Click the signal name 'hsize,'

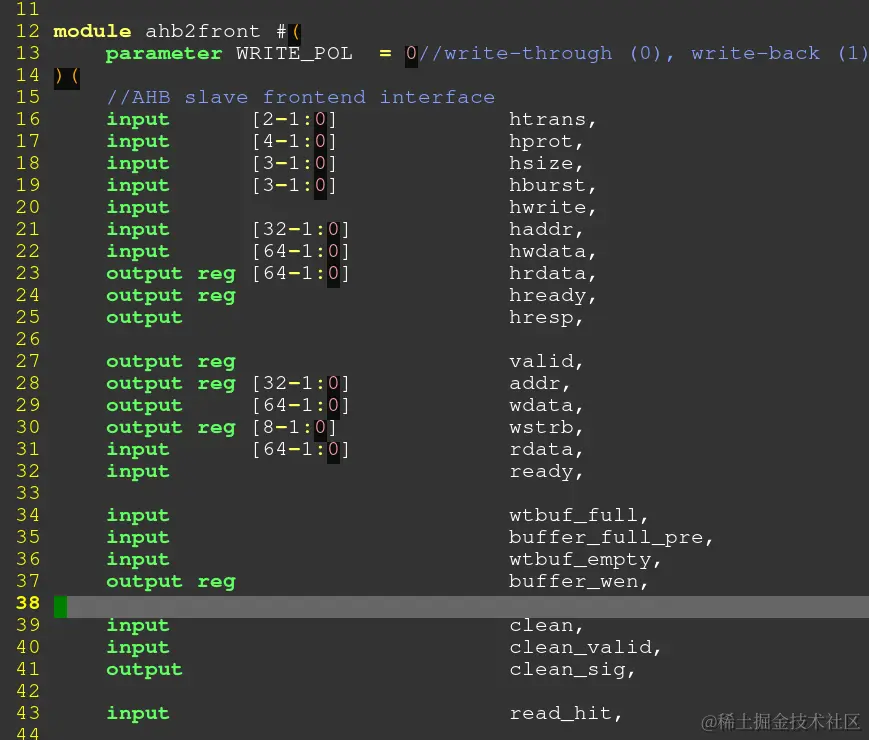click(546, 164)
